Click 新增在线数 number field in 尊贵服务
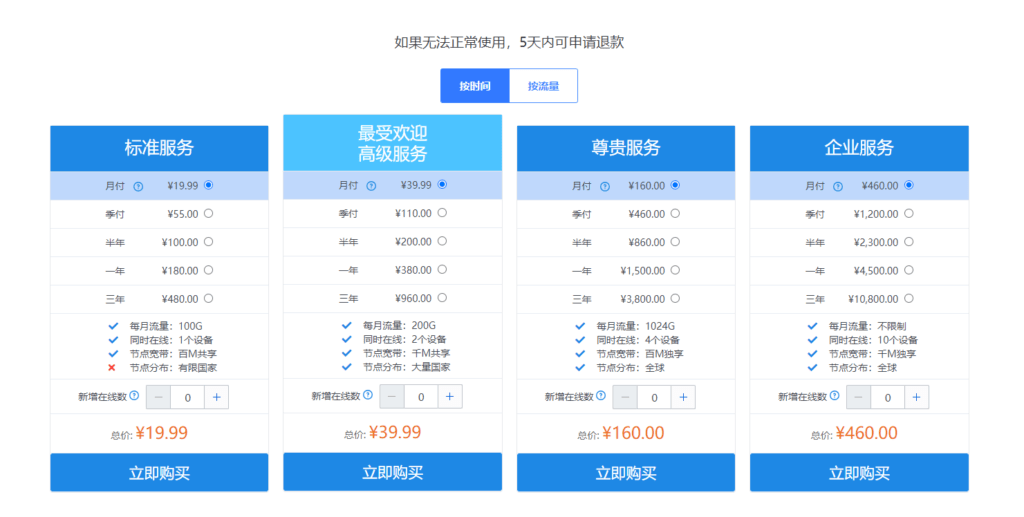Screen dimensions: 1024x517 (x=654, y=397)
